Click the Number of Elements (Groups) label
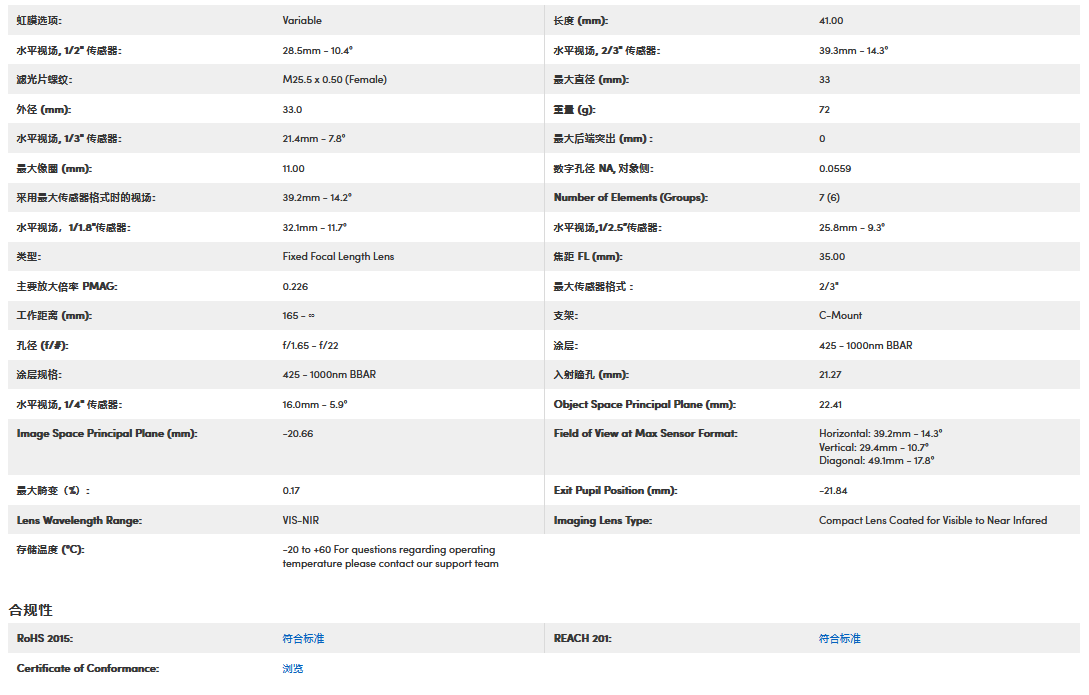 click(x=630, y=197)
